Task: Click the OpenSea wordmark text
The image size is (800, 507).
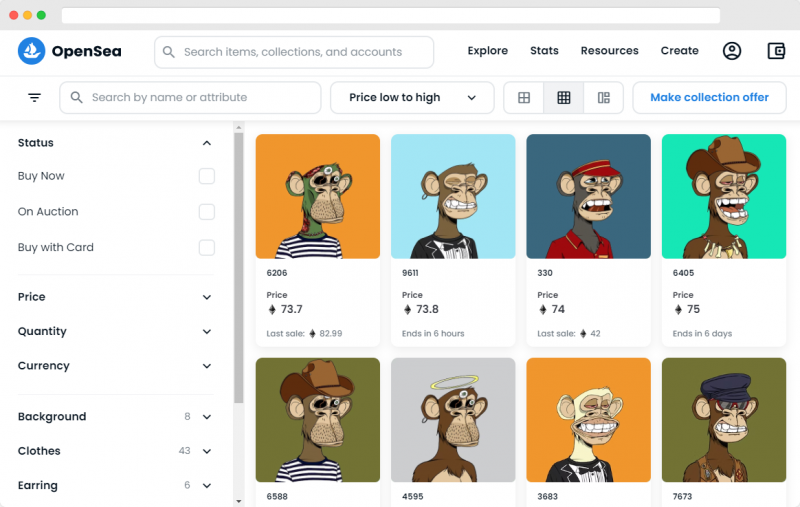Action: (87, 51)
